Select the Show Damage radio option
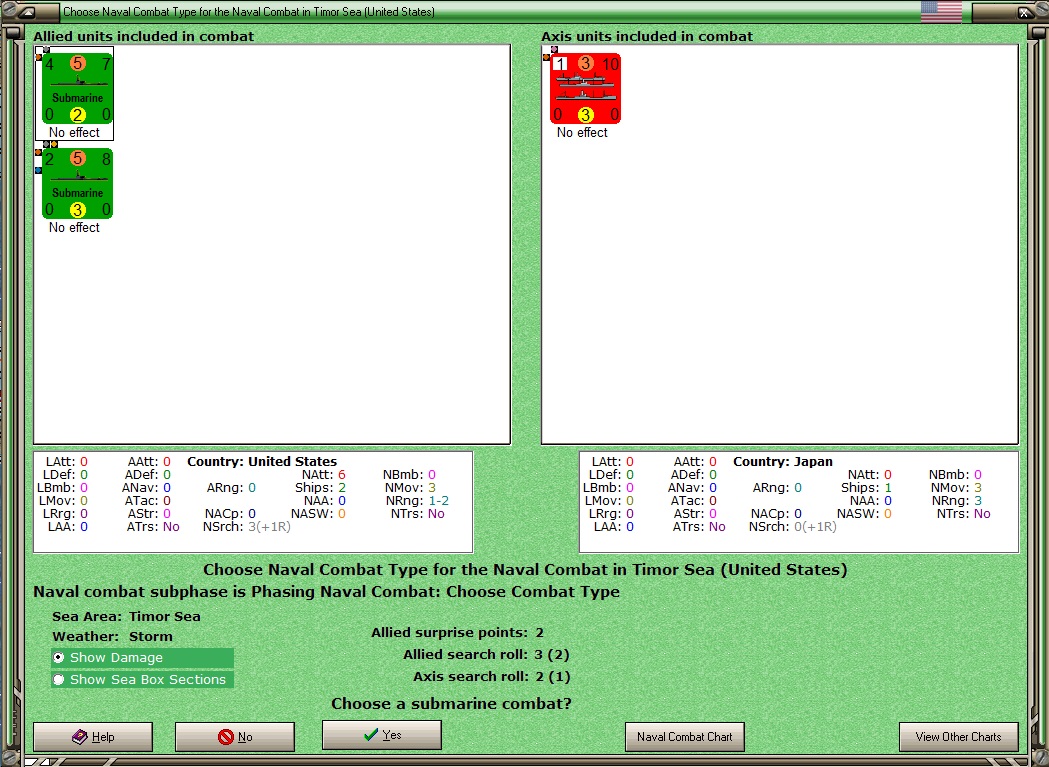This screenshot has height=767, width=1049. tap(142, 657)
